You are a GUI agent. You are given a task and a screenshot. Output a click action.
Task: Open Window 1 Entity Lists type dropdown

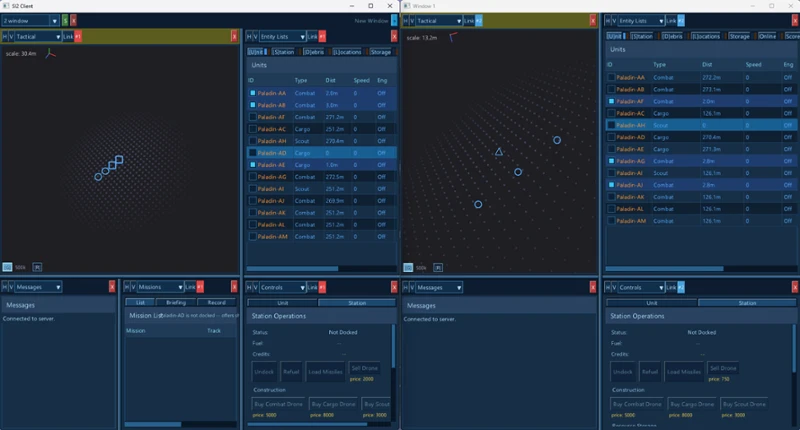pos(641,21)
